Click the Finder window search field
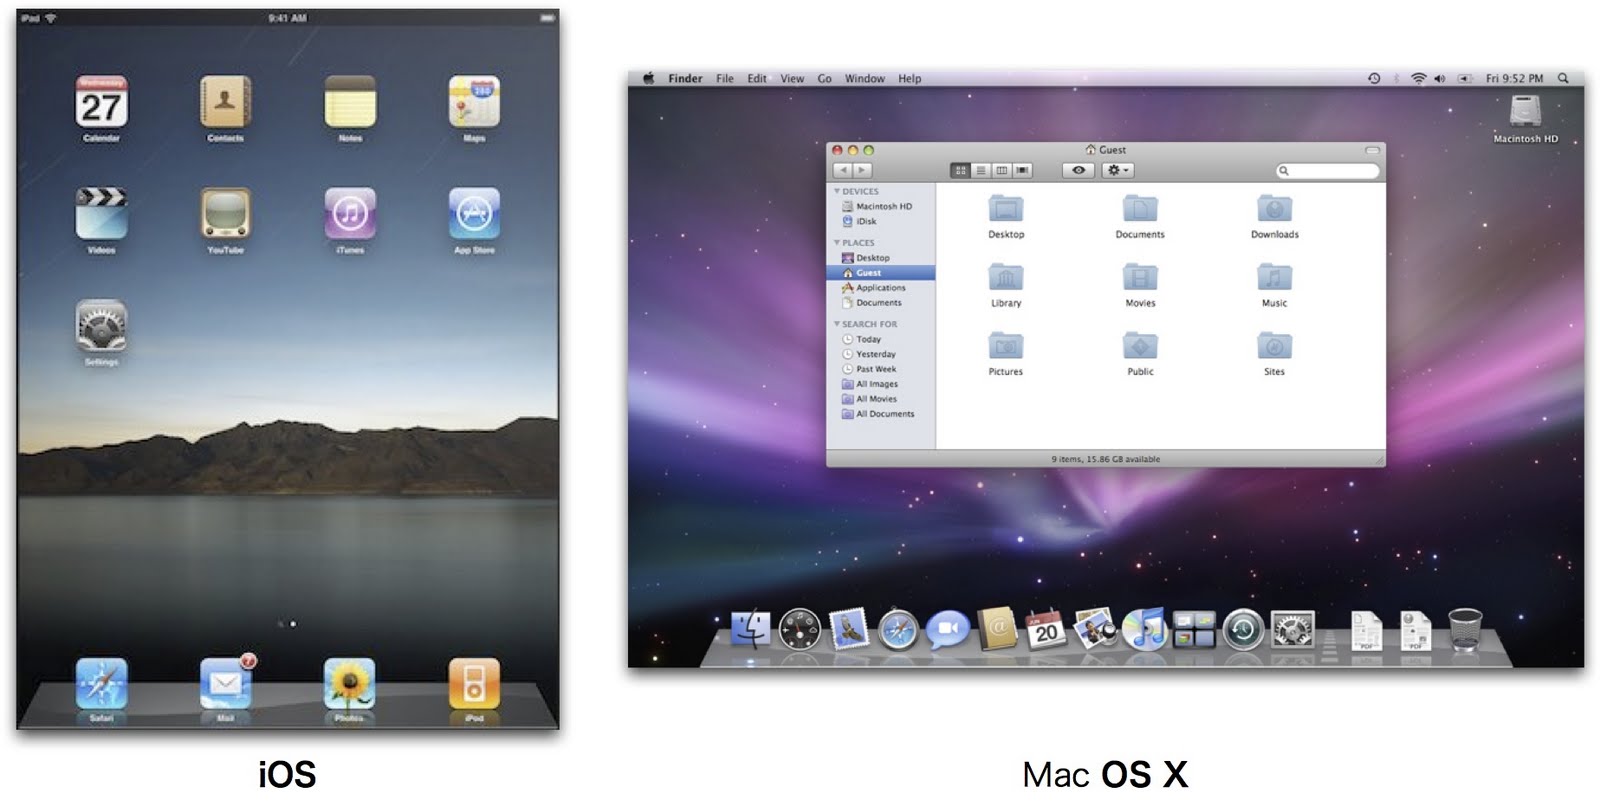The width and height of the screenshot is (1600, 806). pos(1328,171)
